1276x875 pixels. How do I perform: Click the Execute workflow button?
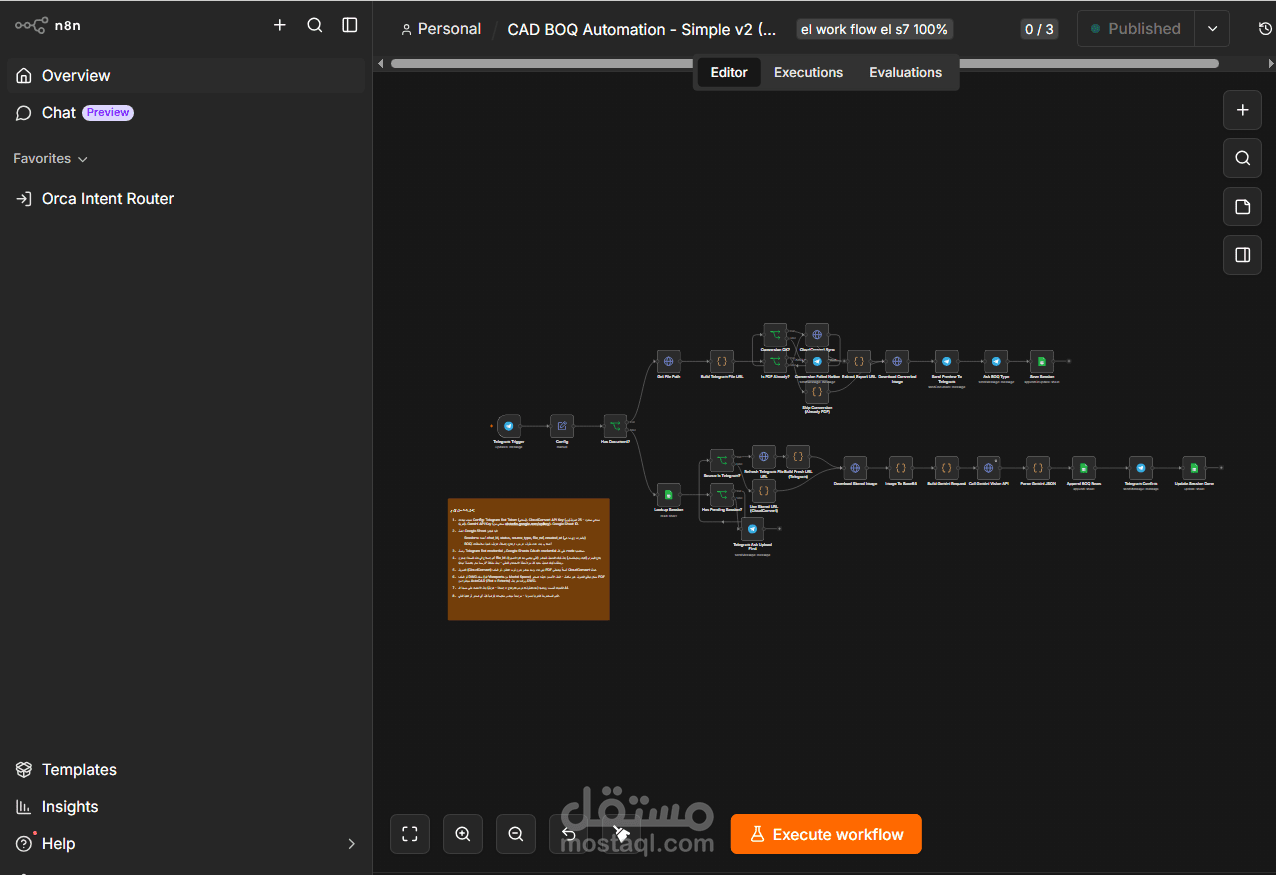pos(826,834)
